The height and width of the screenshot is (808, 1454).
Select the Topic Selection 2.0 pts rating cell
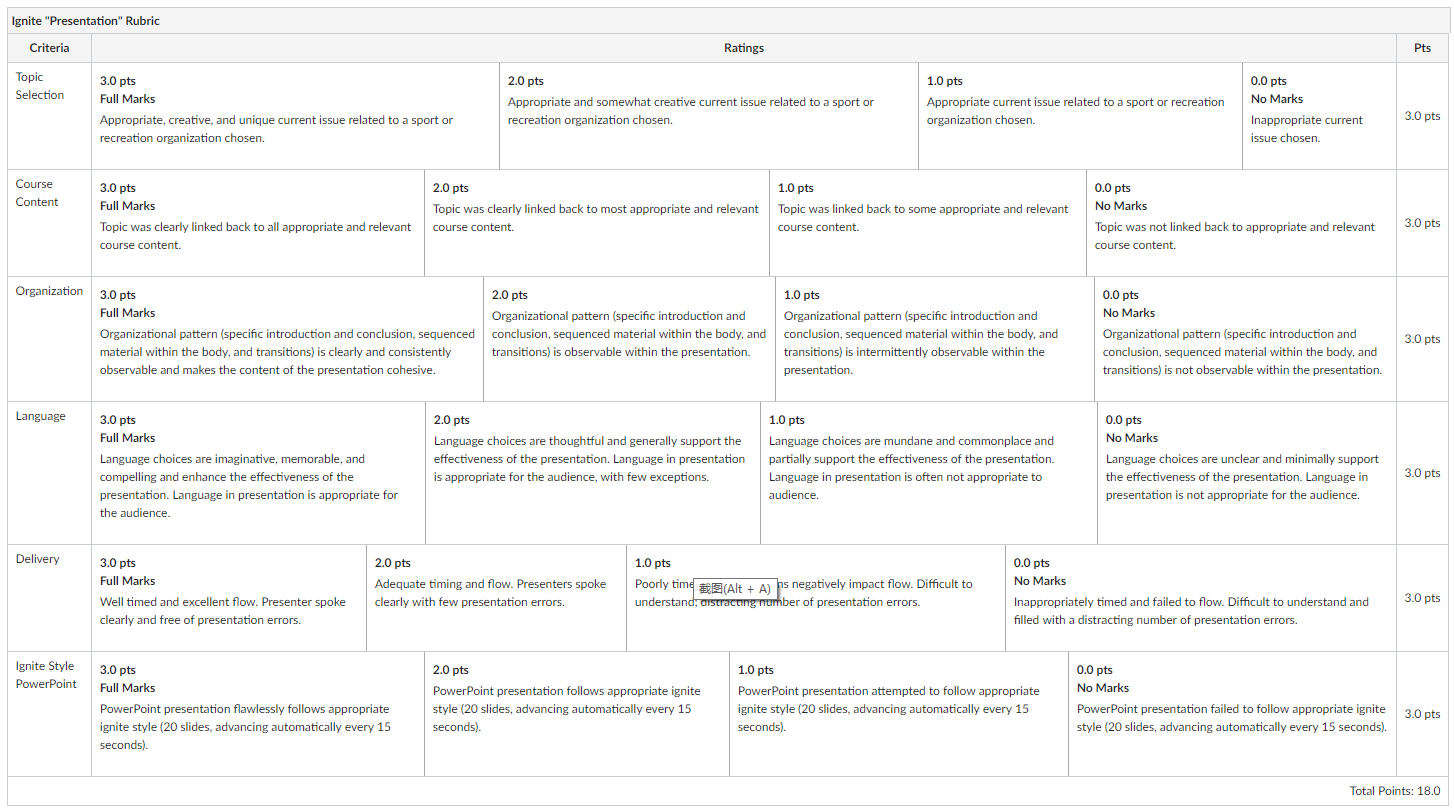point(709,116)
